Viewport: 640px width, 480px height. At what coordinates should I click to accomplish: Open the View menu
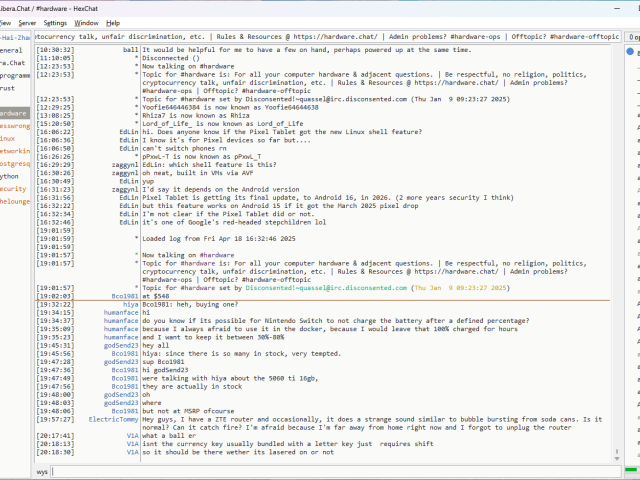[x=5, y=22]
